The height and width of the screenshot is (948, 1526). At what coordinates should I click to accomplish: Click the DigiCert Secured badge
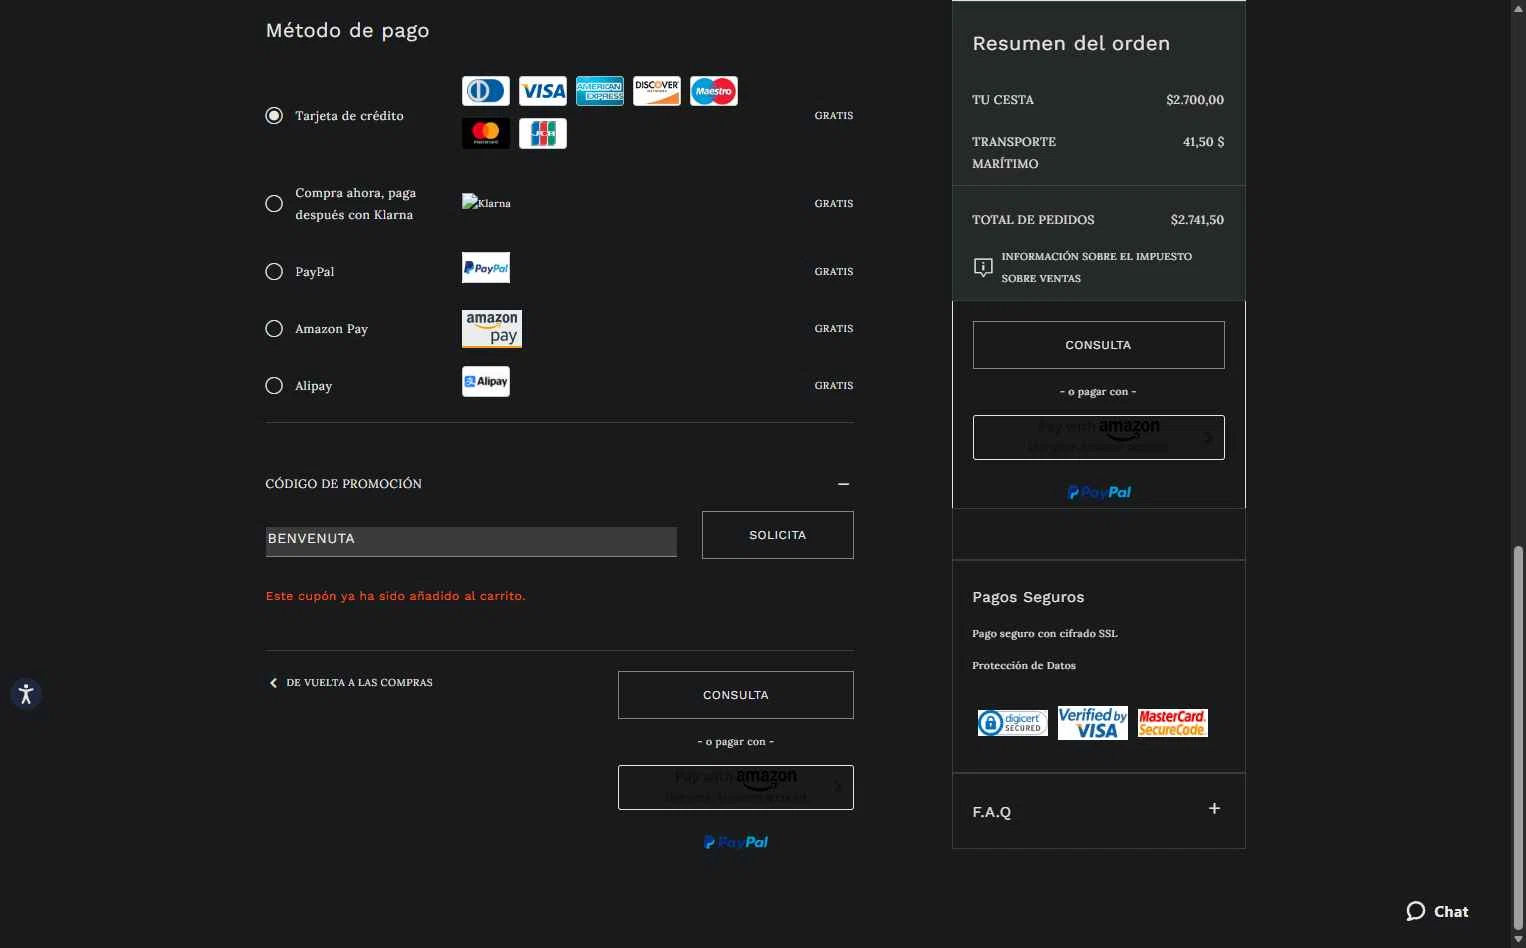(1013, 723)
